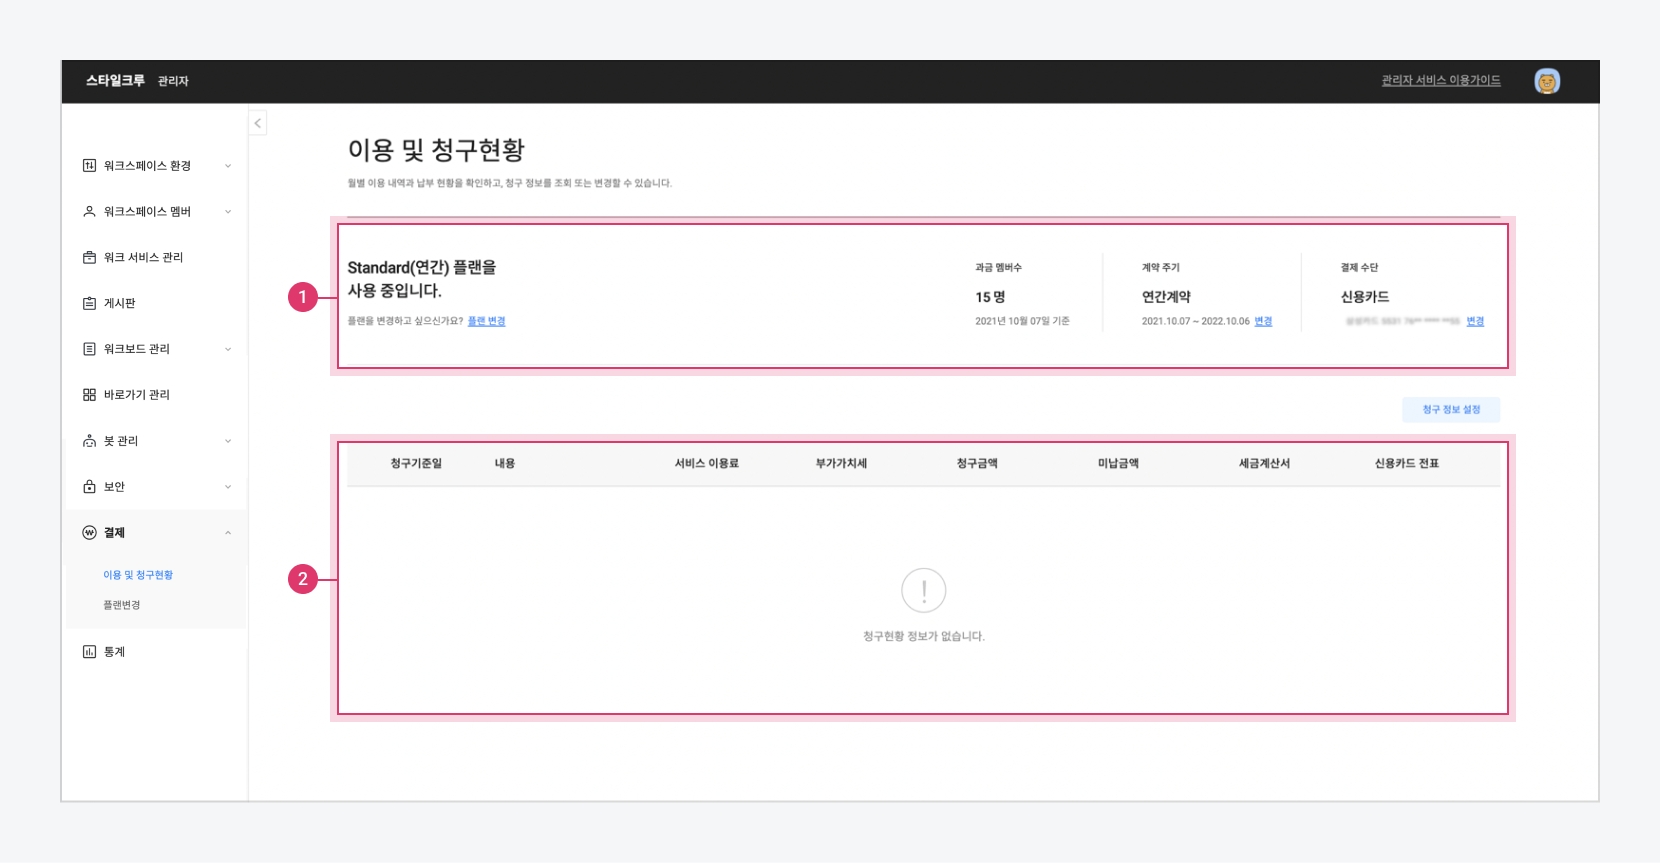Click the 통계 chart icon
1660x863 pixels.
pyautogui.click(x=89, y=652)
